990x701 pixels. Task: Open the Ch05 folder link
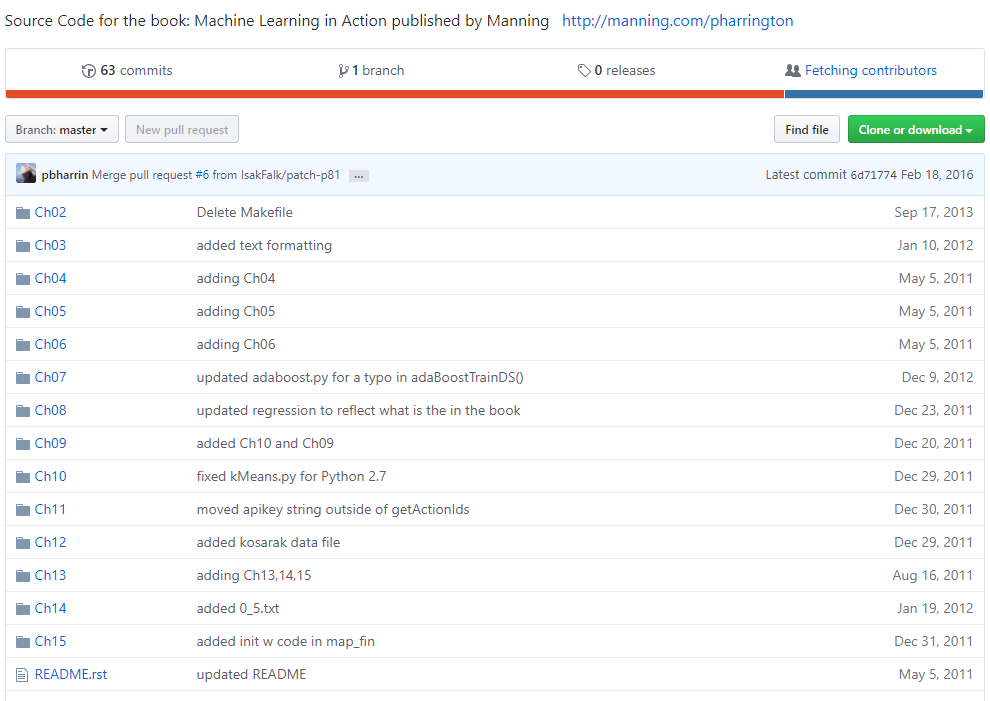tap(51, 311)
